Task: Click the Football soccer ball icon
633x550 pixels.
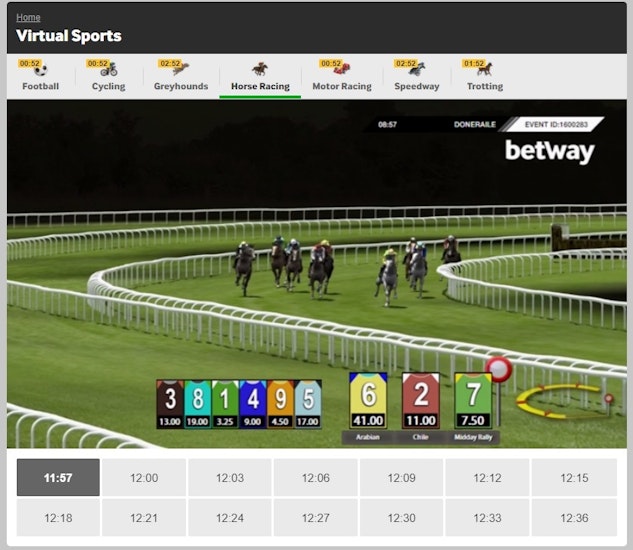Action: [x=40, y=69]
